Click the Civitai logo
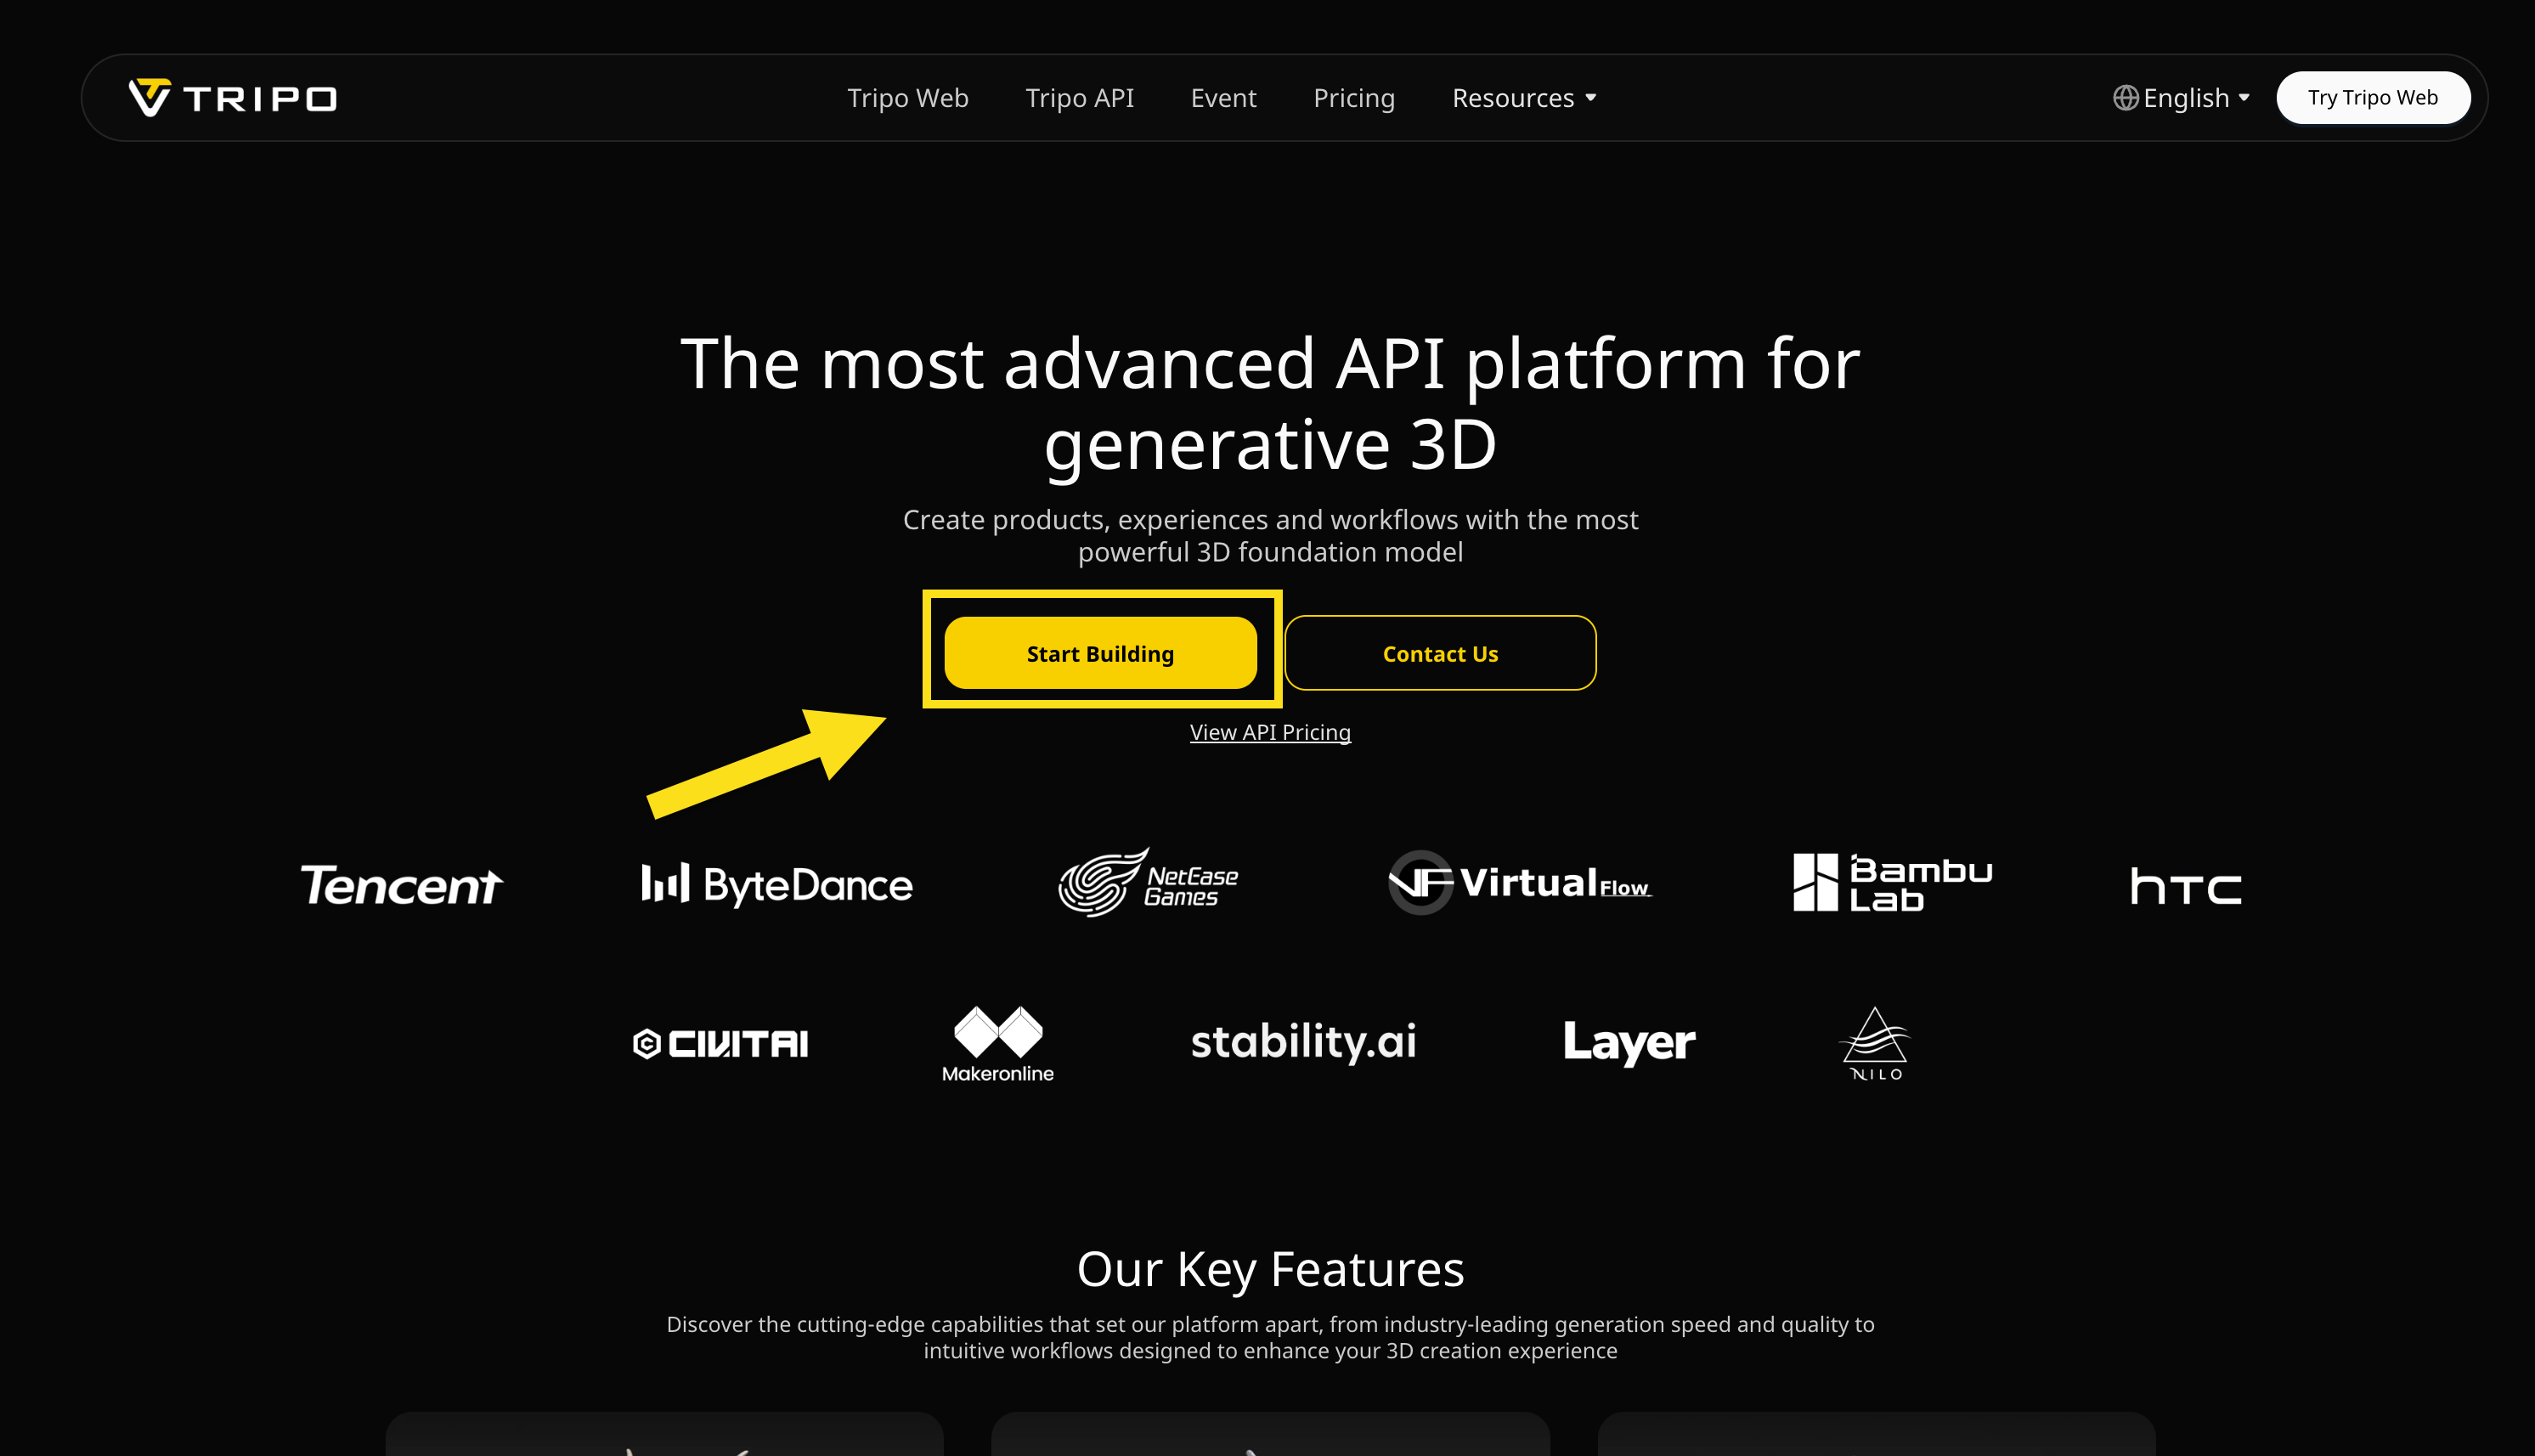This screenshot has height=1456, width=2535. pyautogui.click(x=720, y=1044)
